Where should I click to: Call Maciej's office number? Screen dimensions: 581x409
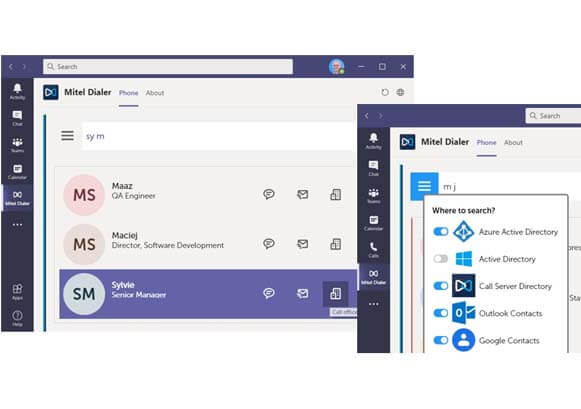(x=335, y=244)
